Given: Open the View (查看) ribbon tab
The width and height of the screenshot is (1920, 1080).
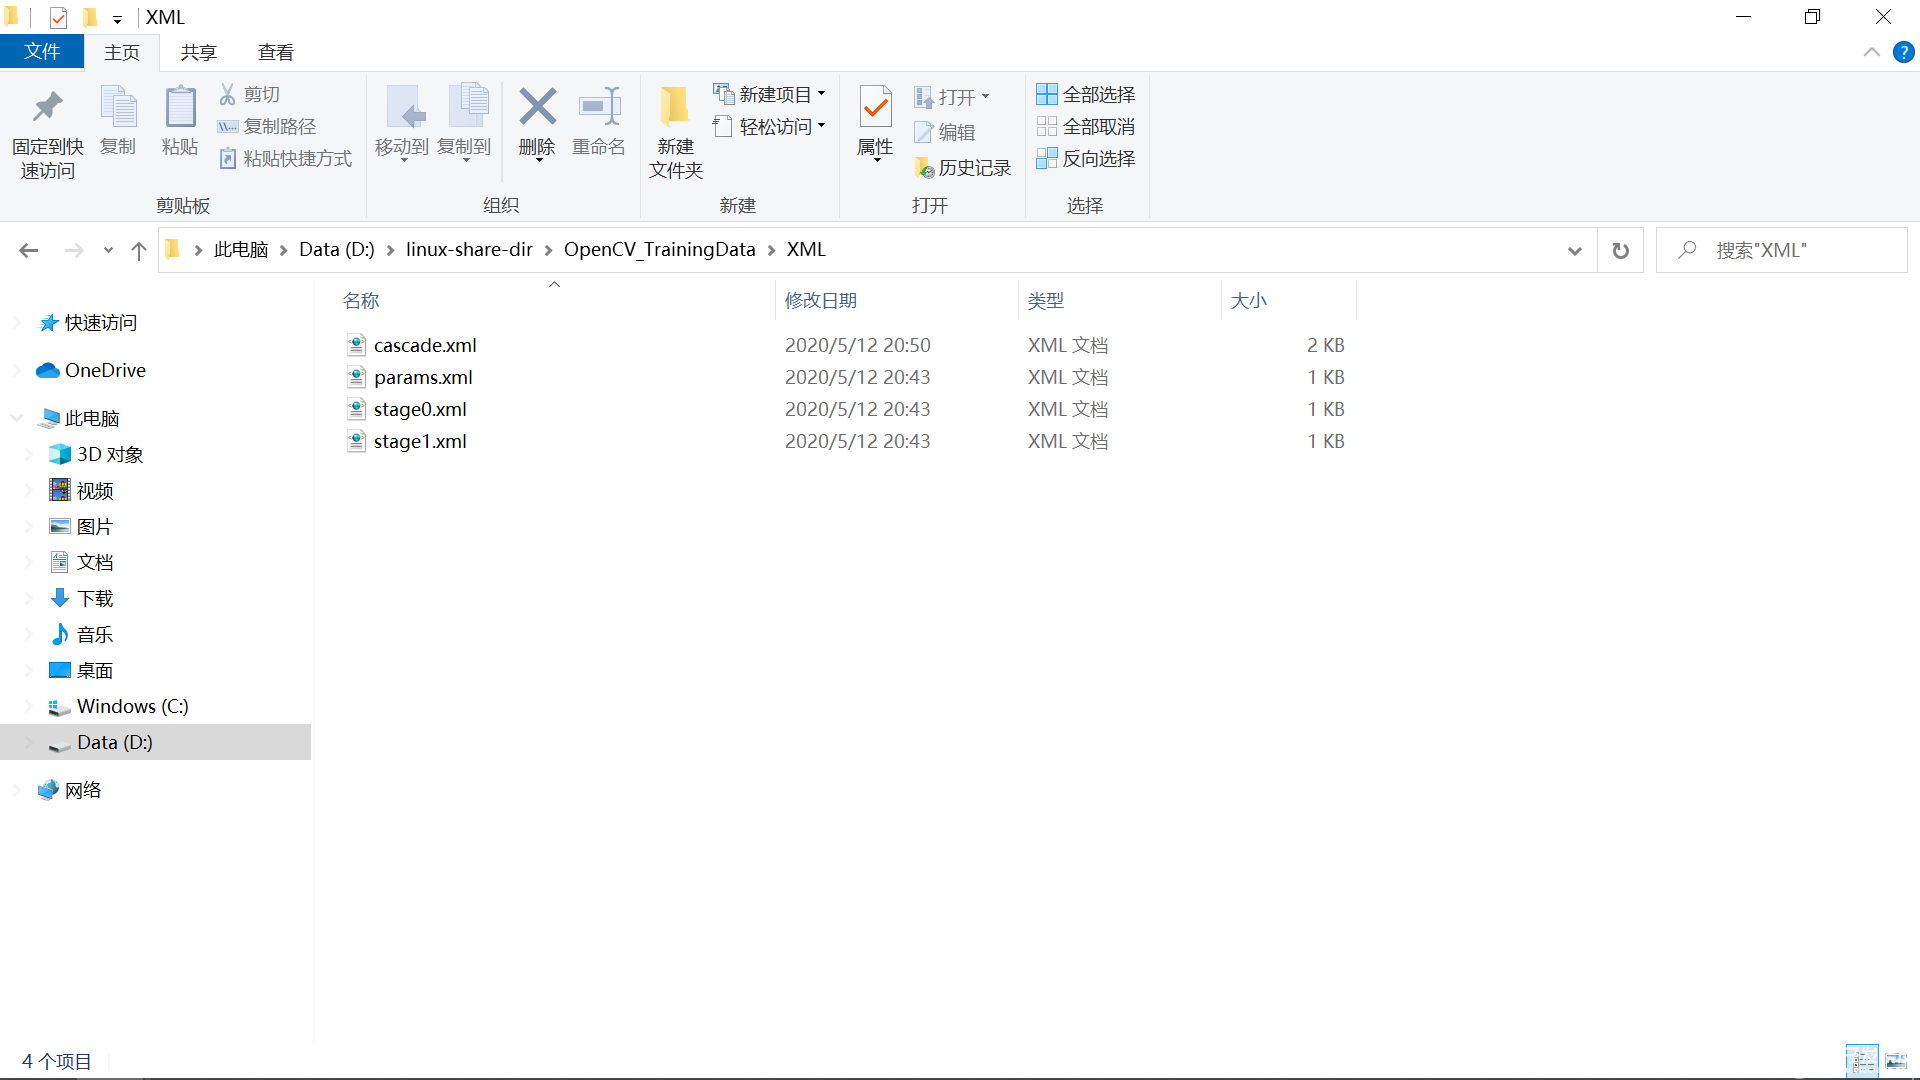Looking at the screenshot, I should [x=275, y=53].
